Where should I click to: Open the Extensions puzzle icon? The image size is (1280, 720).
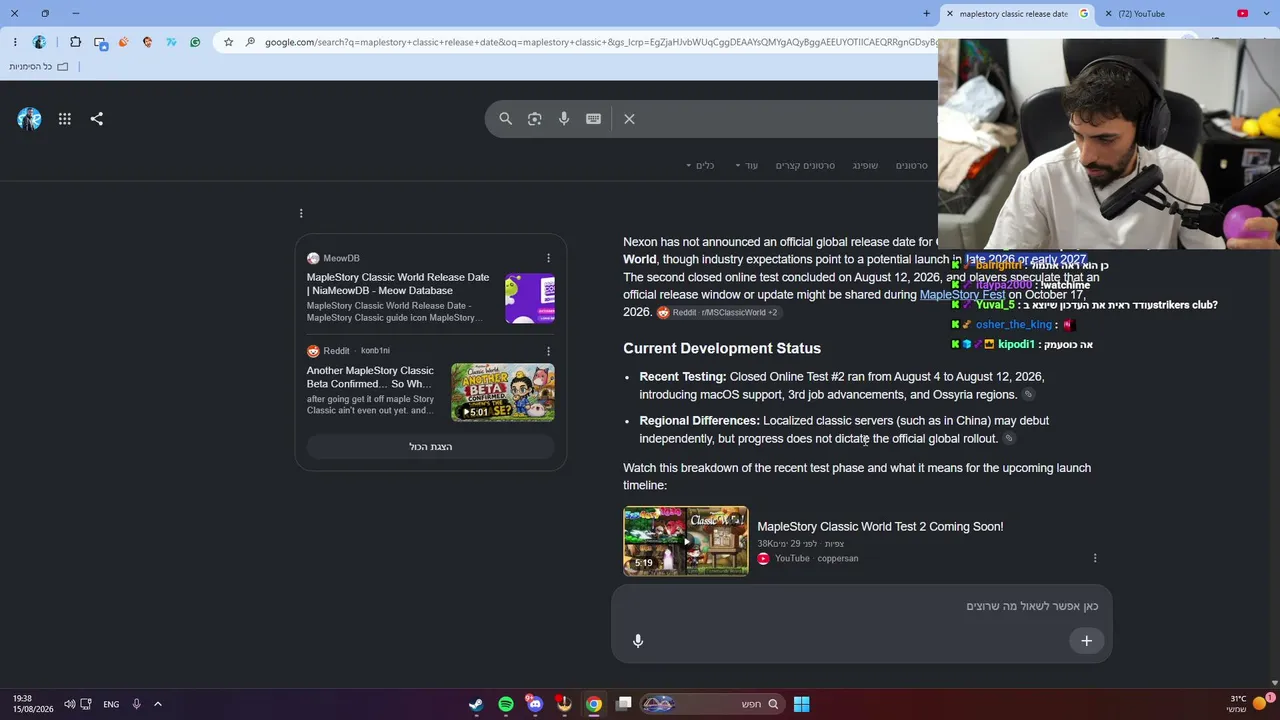75,42
